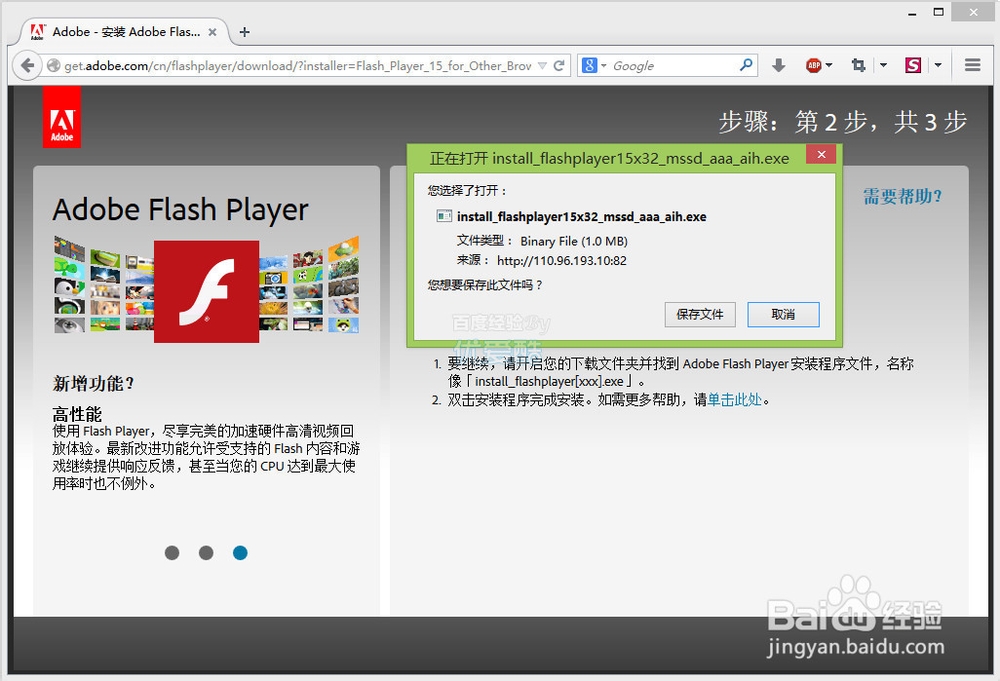The width and height of the screenshot is (1000, 681).
Task: Expand the dropdown beside the S icon
Action: (x=937, y=65)
